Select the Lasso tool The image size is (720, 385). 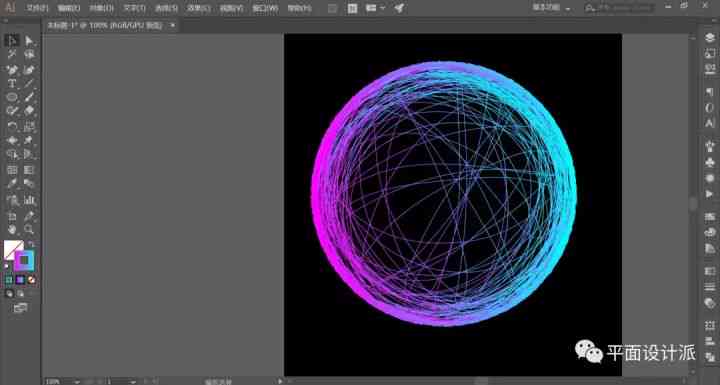(x=29, y=55)
